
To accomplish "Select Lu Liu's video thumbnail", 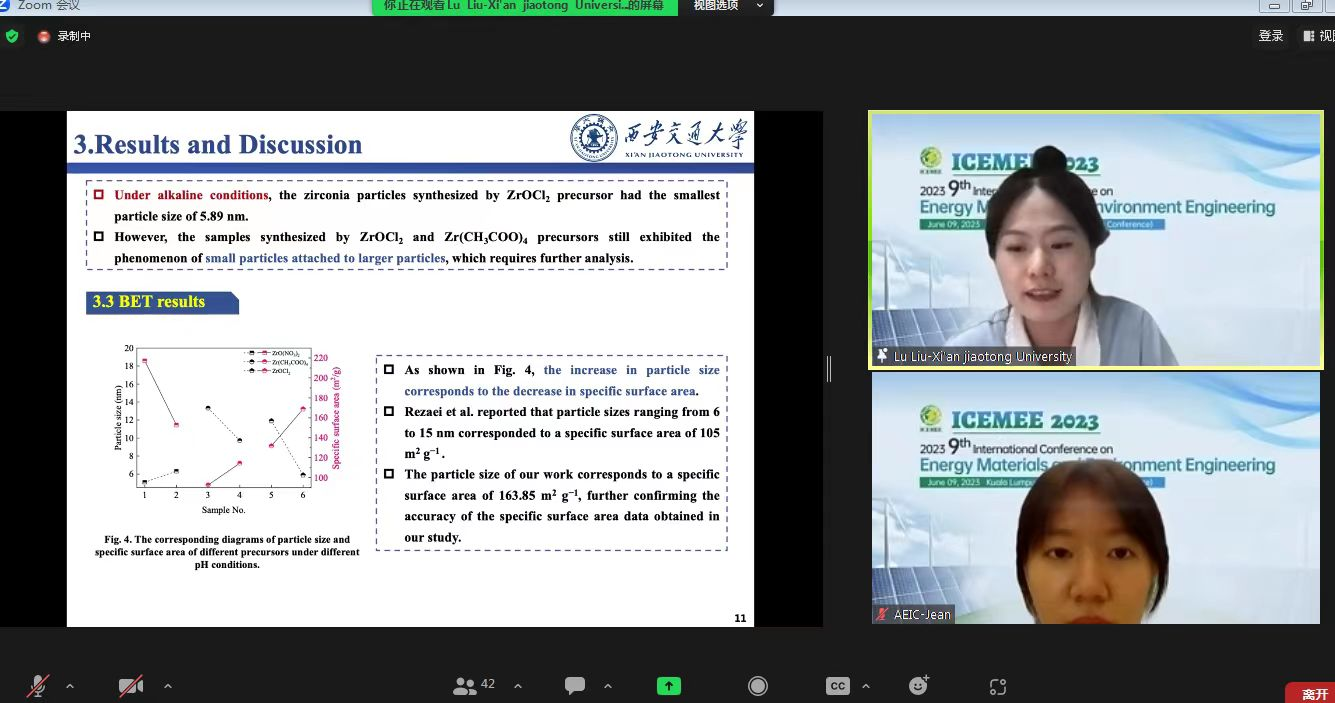I will [x=1095, y=240].
